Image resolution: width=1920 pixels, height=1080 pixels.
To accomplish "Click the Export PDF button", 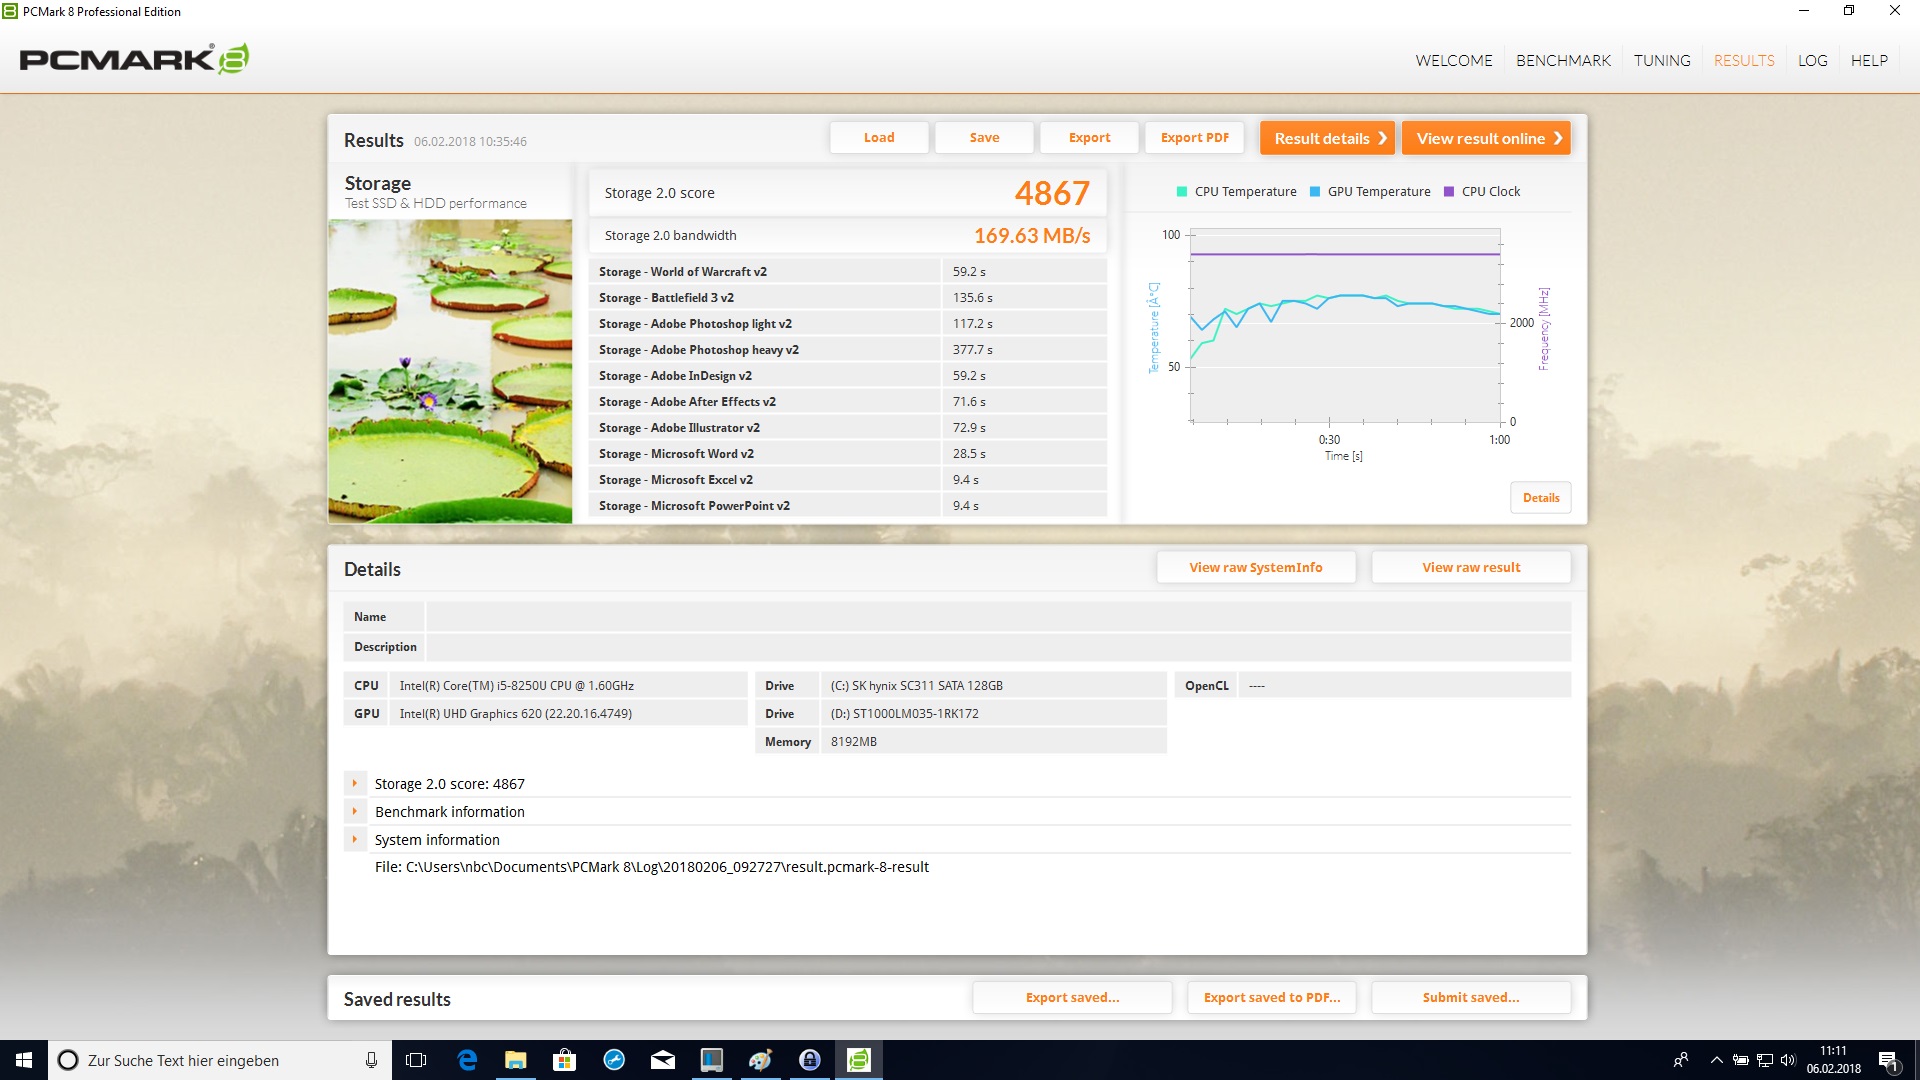I will [1194, 138].
